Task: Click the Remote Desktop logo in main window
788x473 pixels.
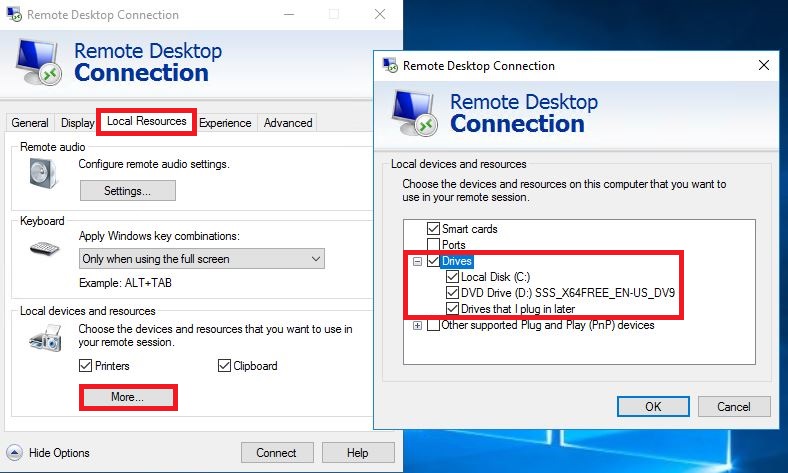Action: 39,61
